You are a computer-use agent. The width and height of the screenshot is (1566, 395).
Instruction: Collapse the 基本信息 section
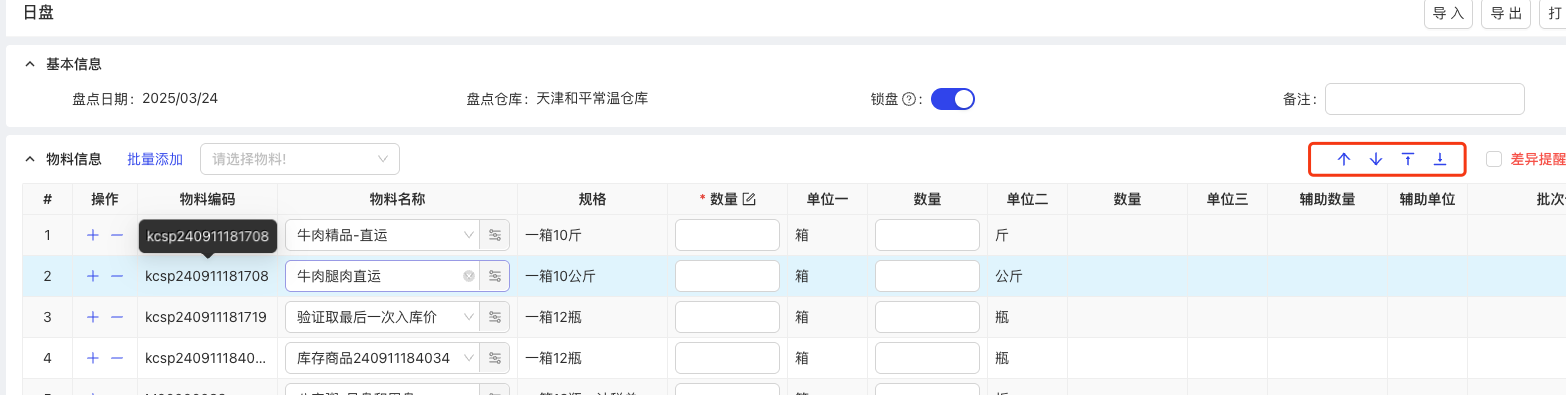[29, 64]
